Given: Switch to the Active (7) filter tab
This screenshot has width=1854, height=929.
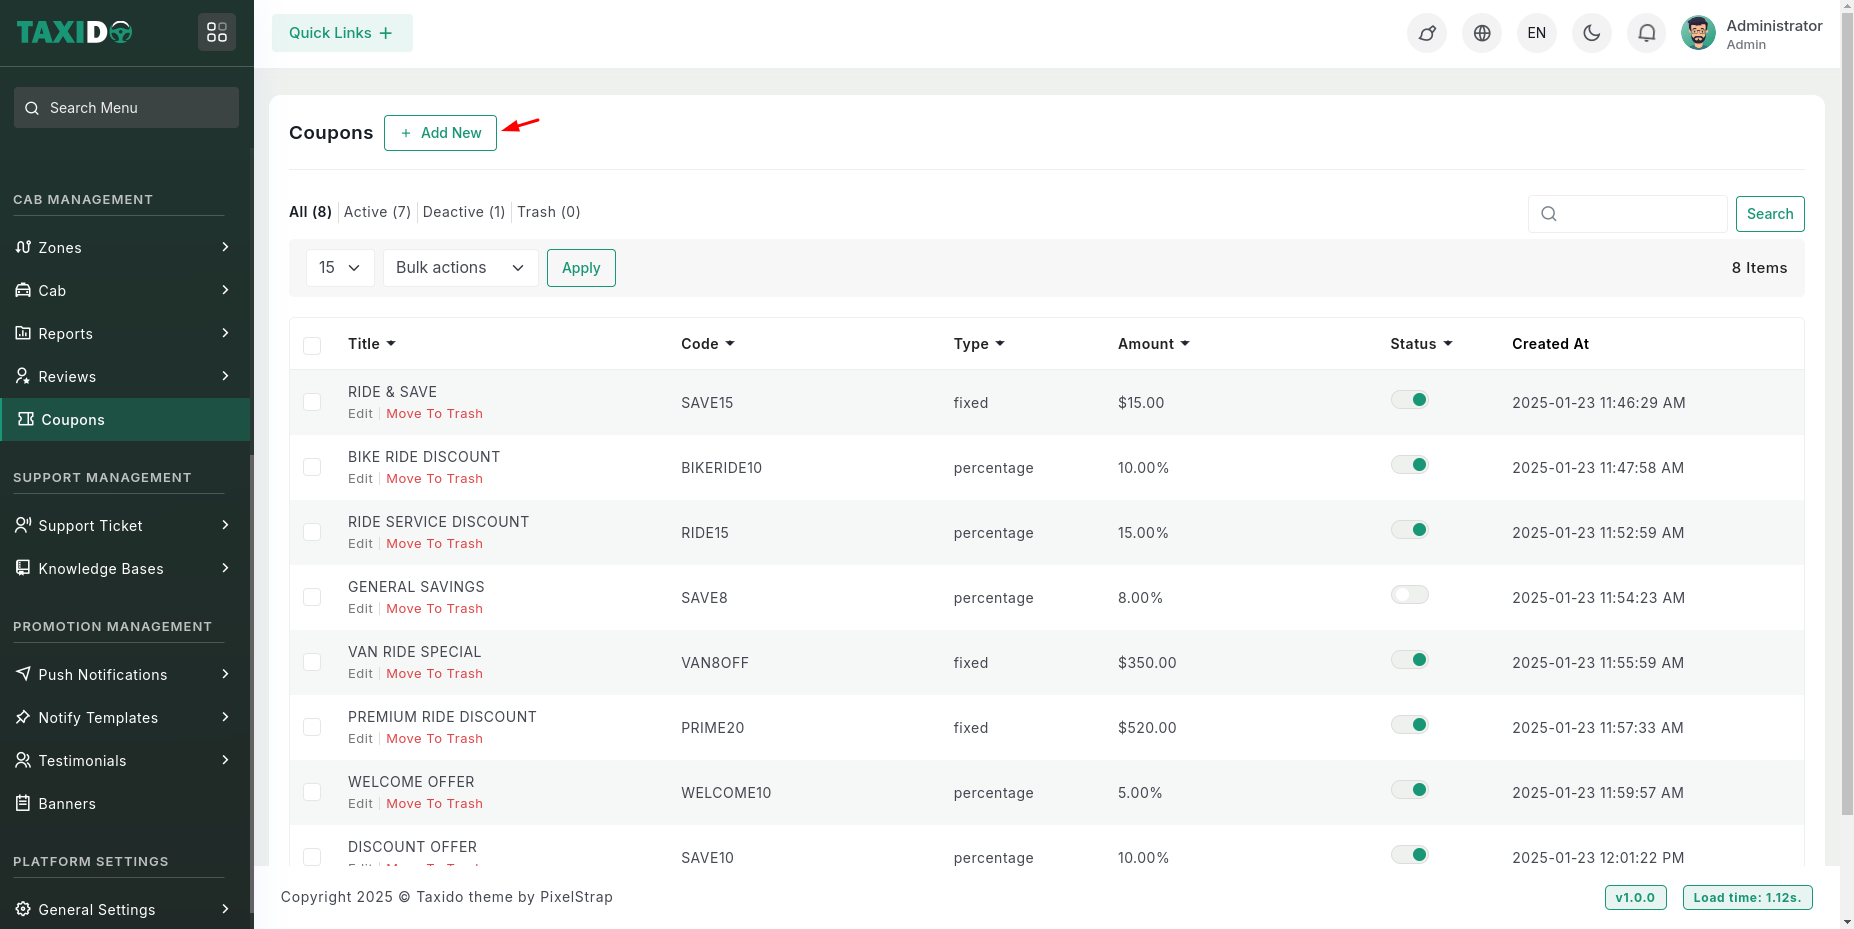Looking at the screenshot, I should tap(377, 212).
